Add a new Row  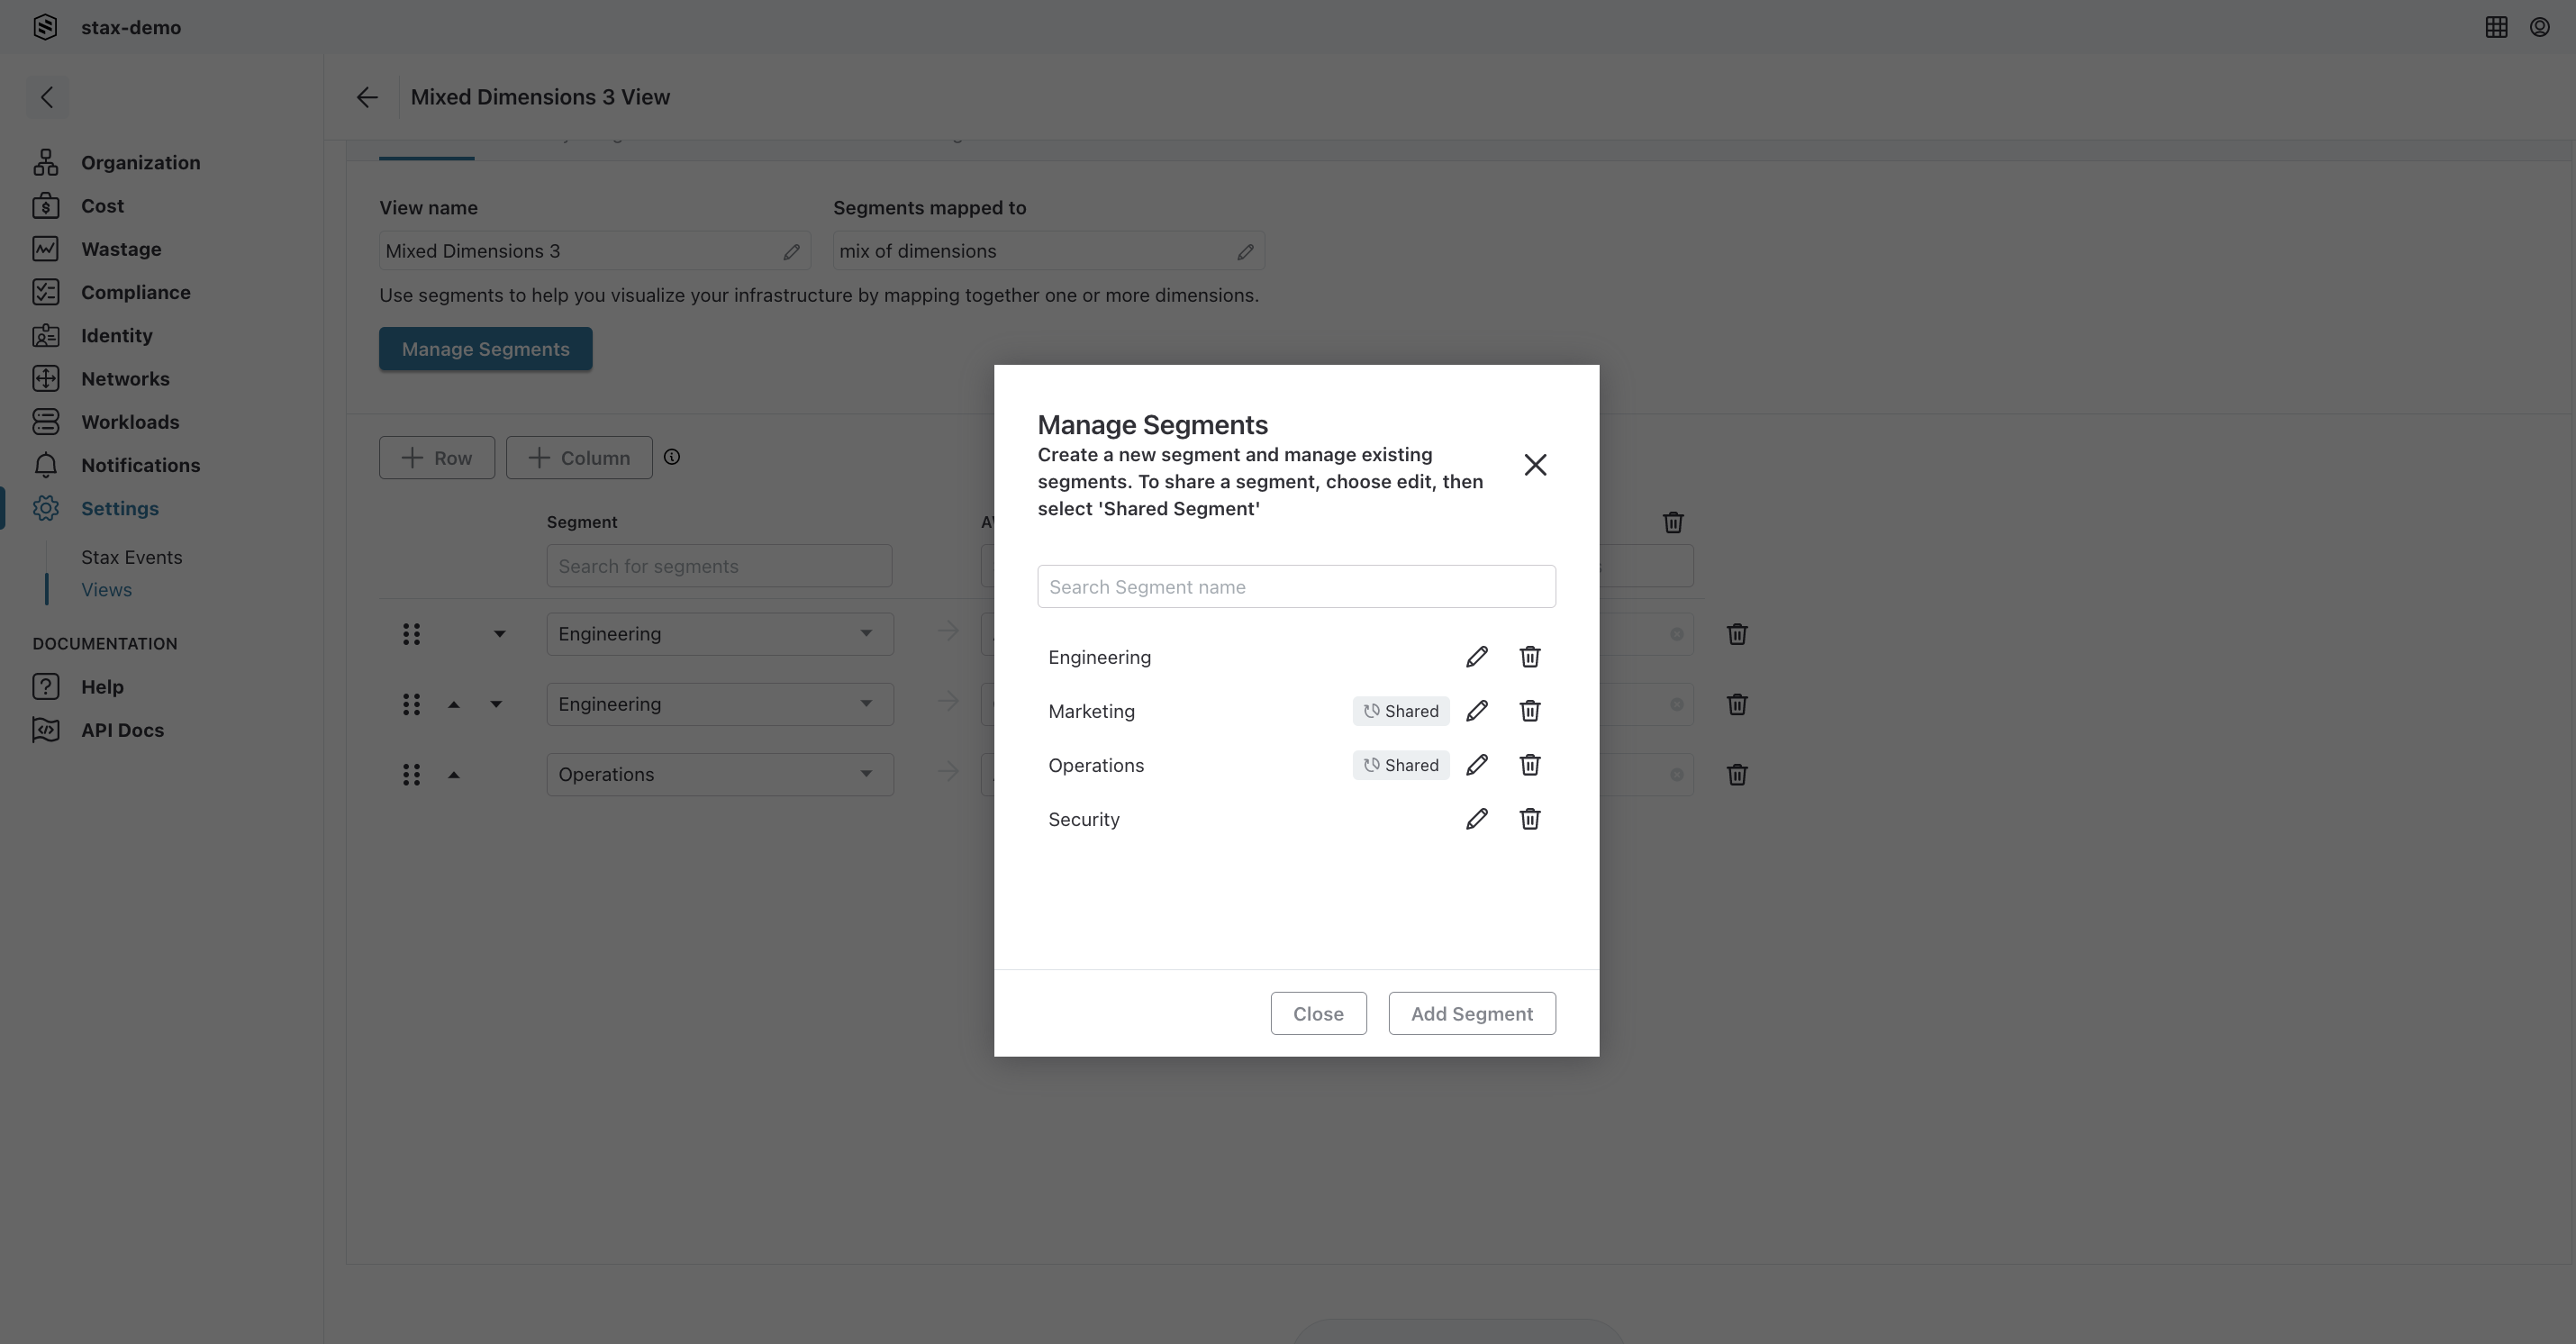(x=437, y=458)
